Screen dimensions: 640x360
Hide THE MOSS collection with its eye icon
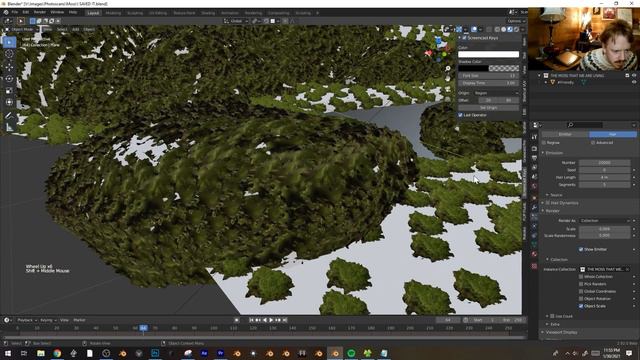pos(634,76)
